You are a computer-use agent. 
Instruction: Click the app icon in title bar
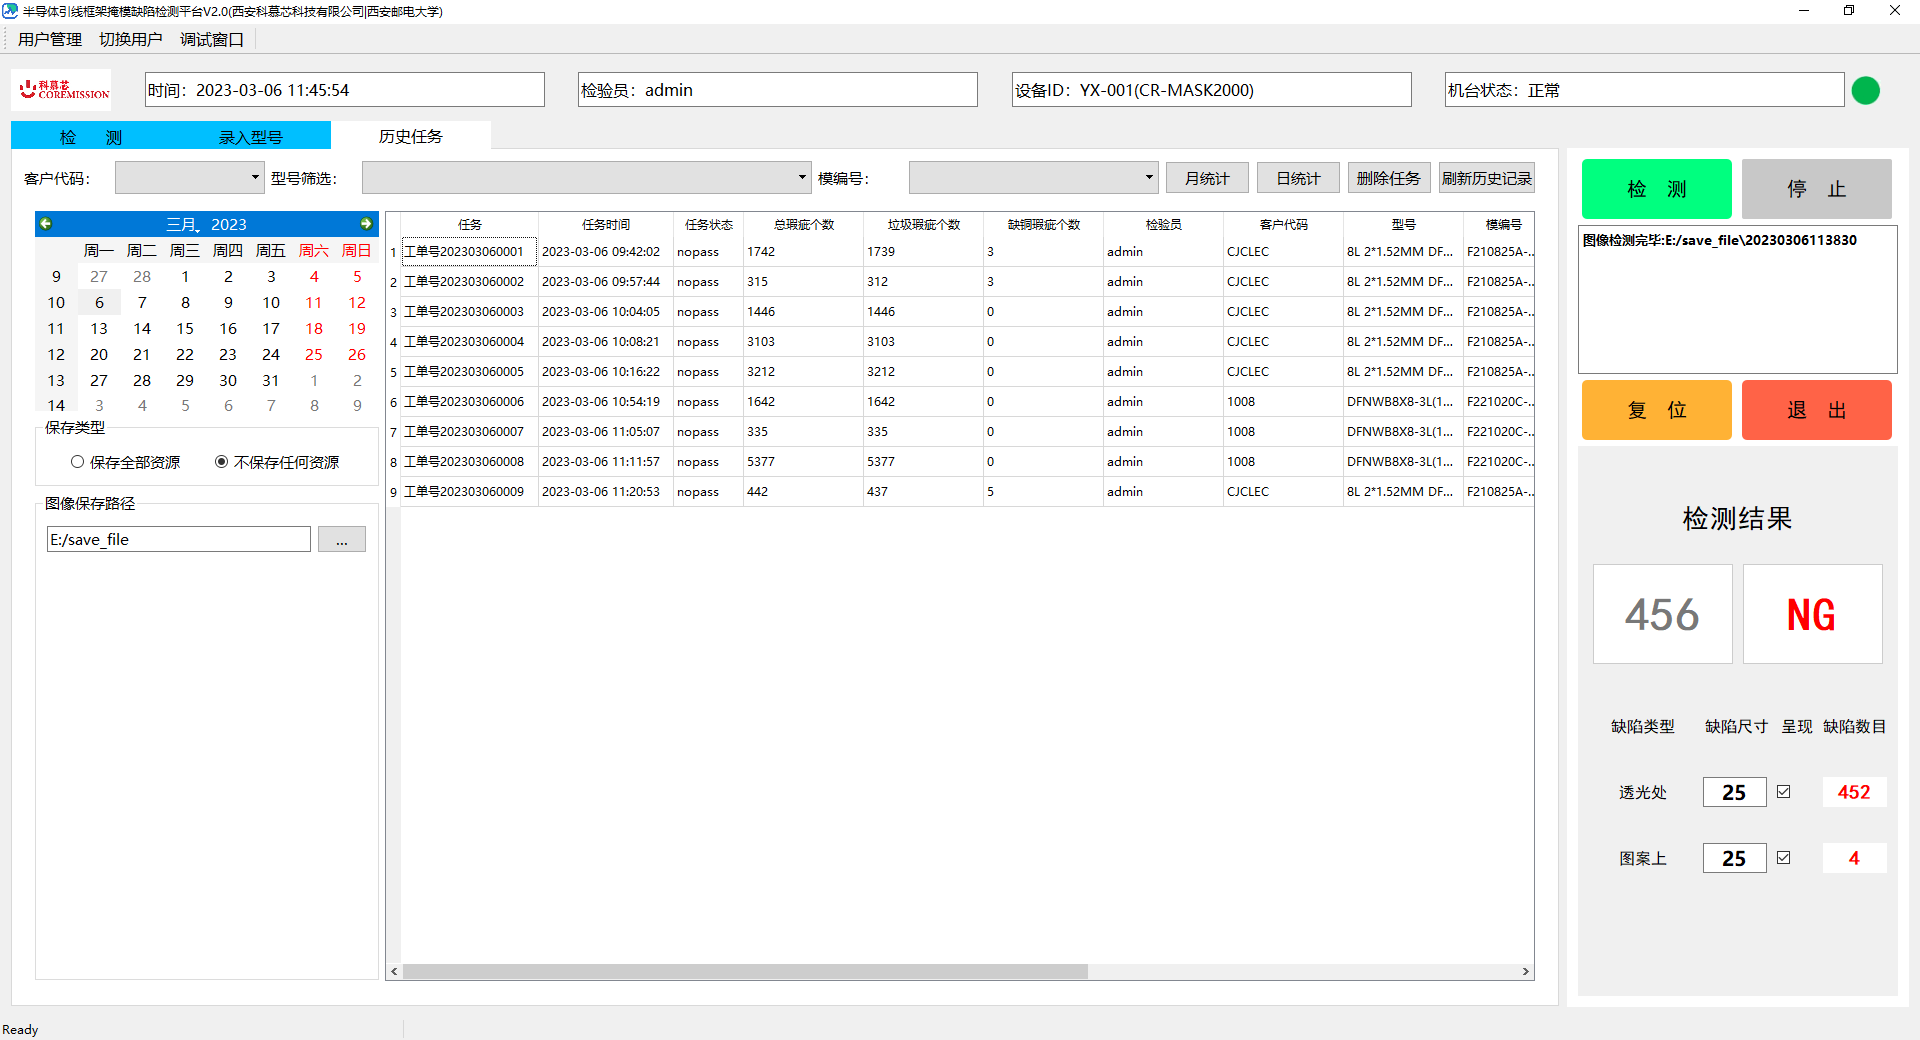pos(11,11)
